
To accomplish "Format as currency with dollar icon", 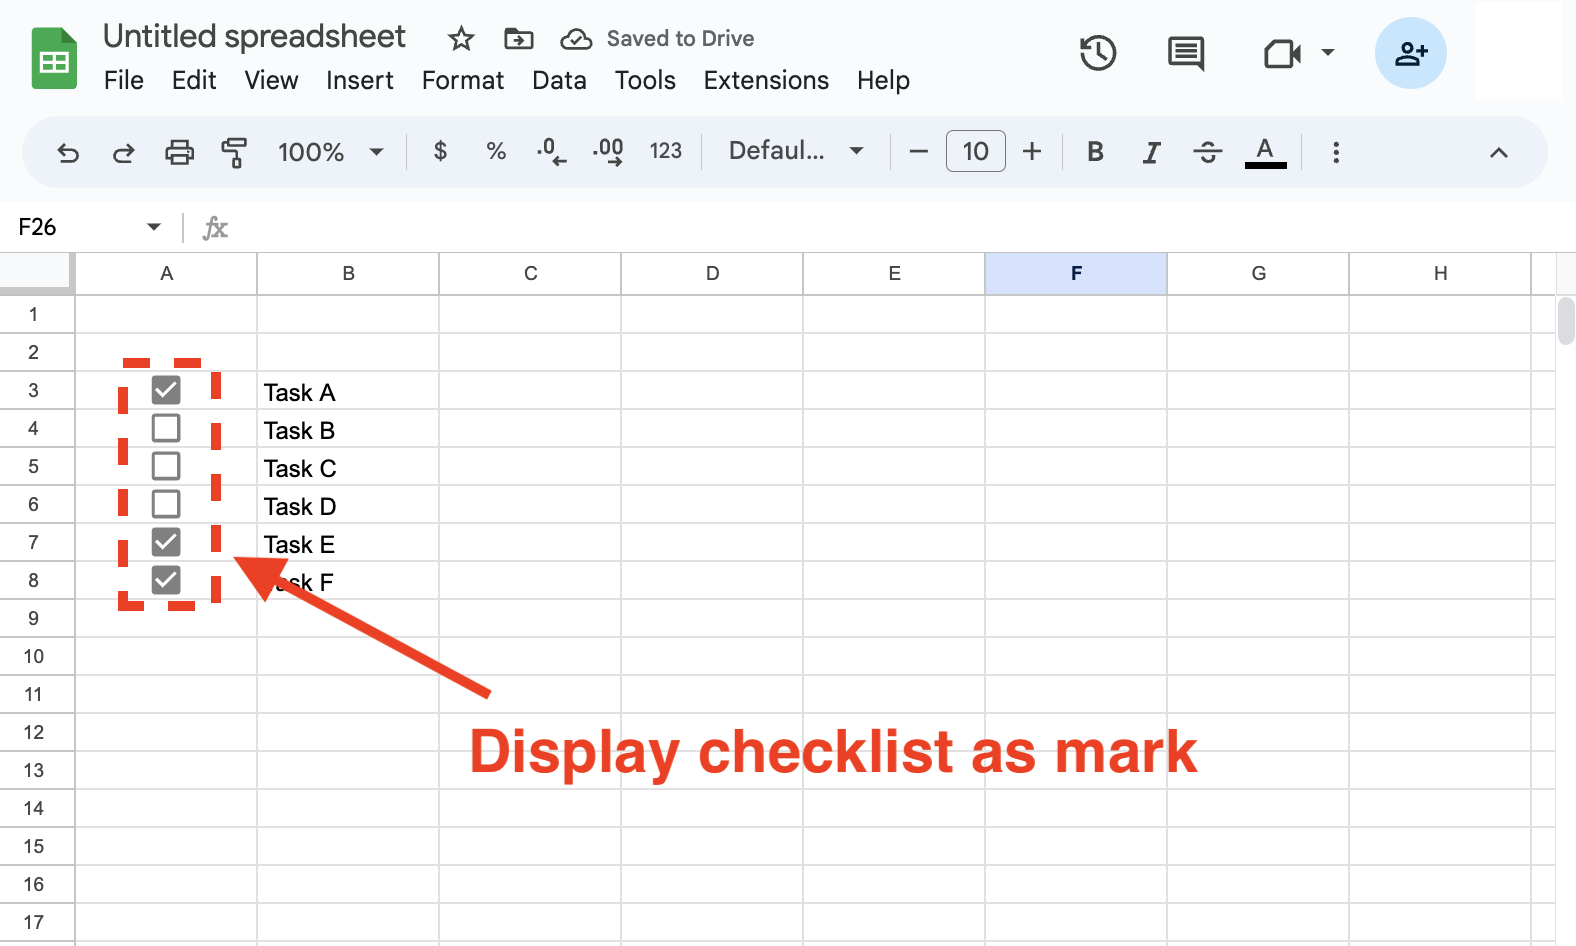I will (440, 151).
